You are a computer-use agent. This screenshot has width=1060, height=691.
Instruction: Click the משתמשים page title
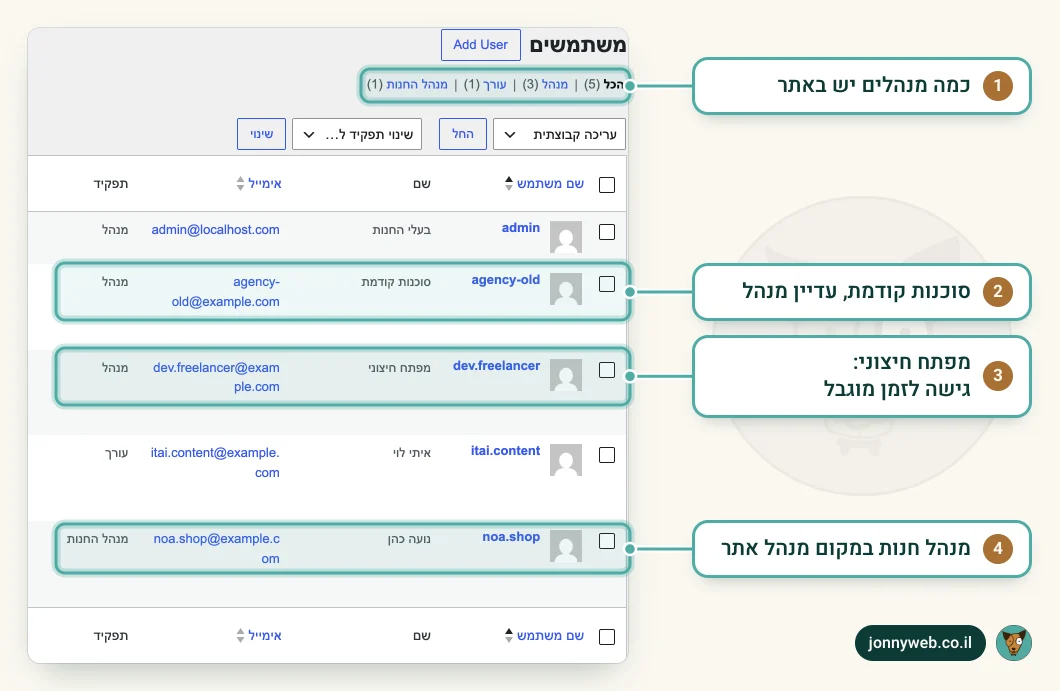pyautogui.click(x=578, y=45)
